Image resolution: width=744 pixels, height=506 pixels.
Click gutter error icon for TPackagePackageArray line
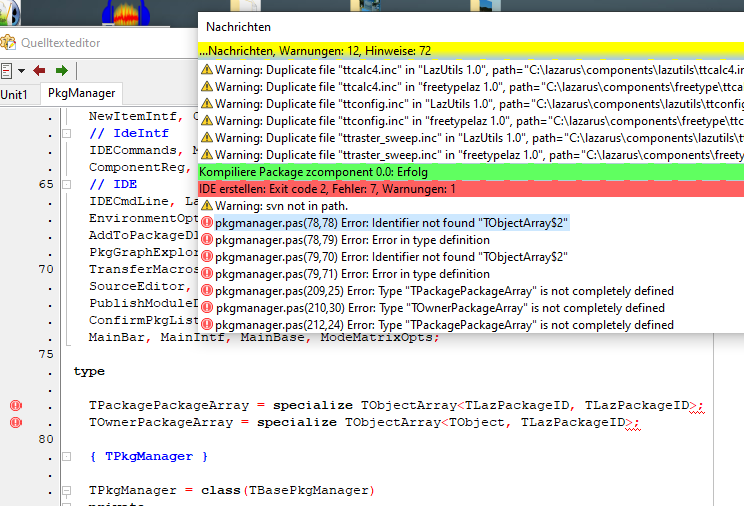(x=15, y=406)
